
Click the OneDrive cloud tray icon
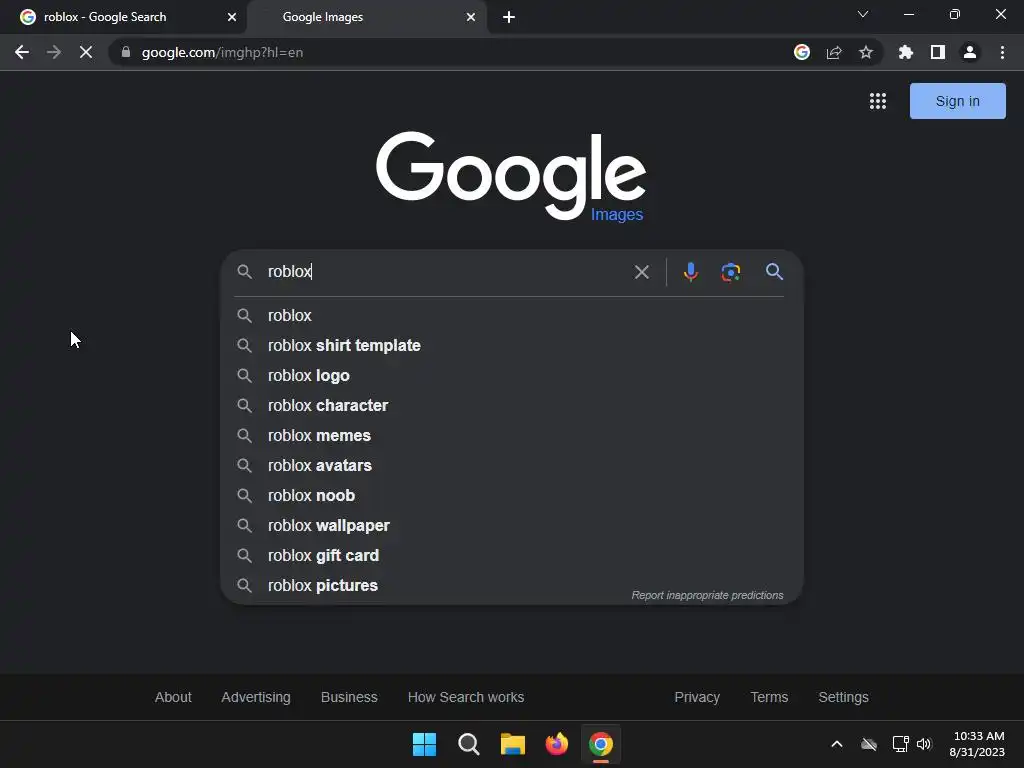coord(869,744)
